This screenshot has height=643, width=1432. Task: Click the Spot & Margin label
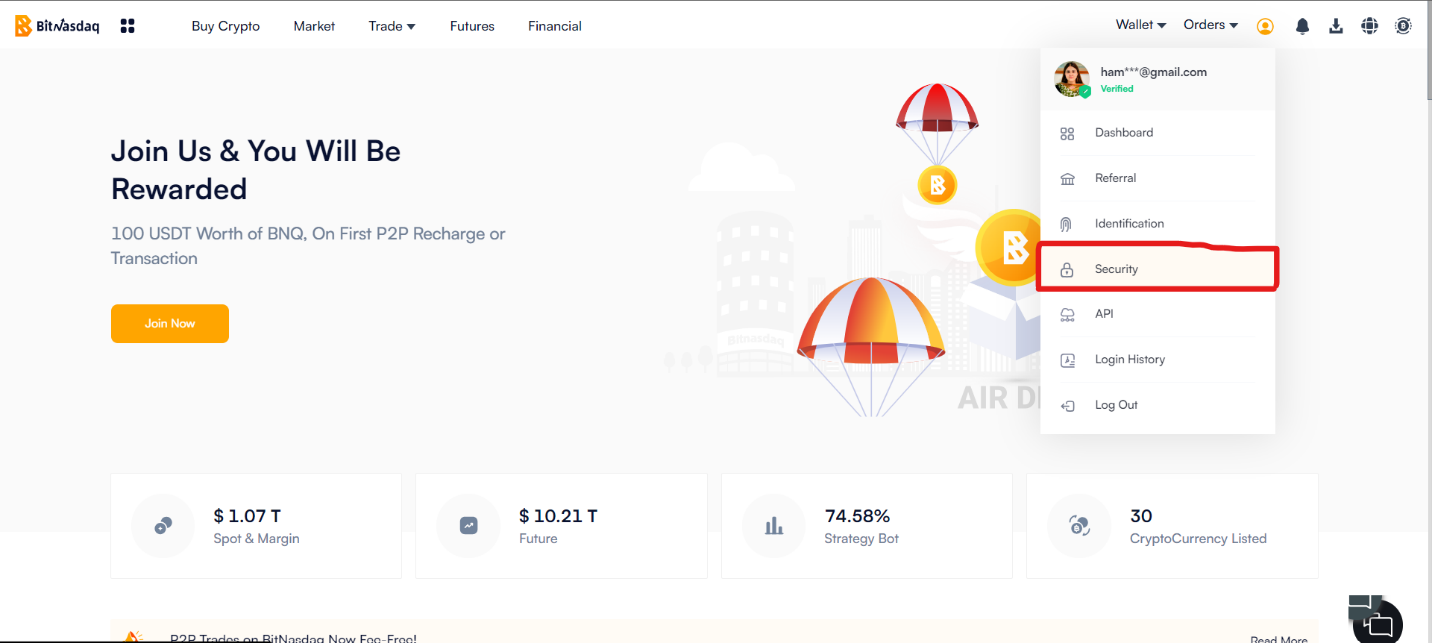coord(256,539)
